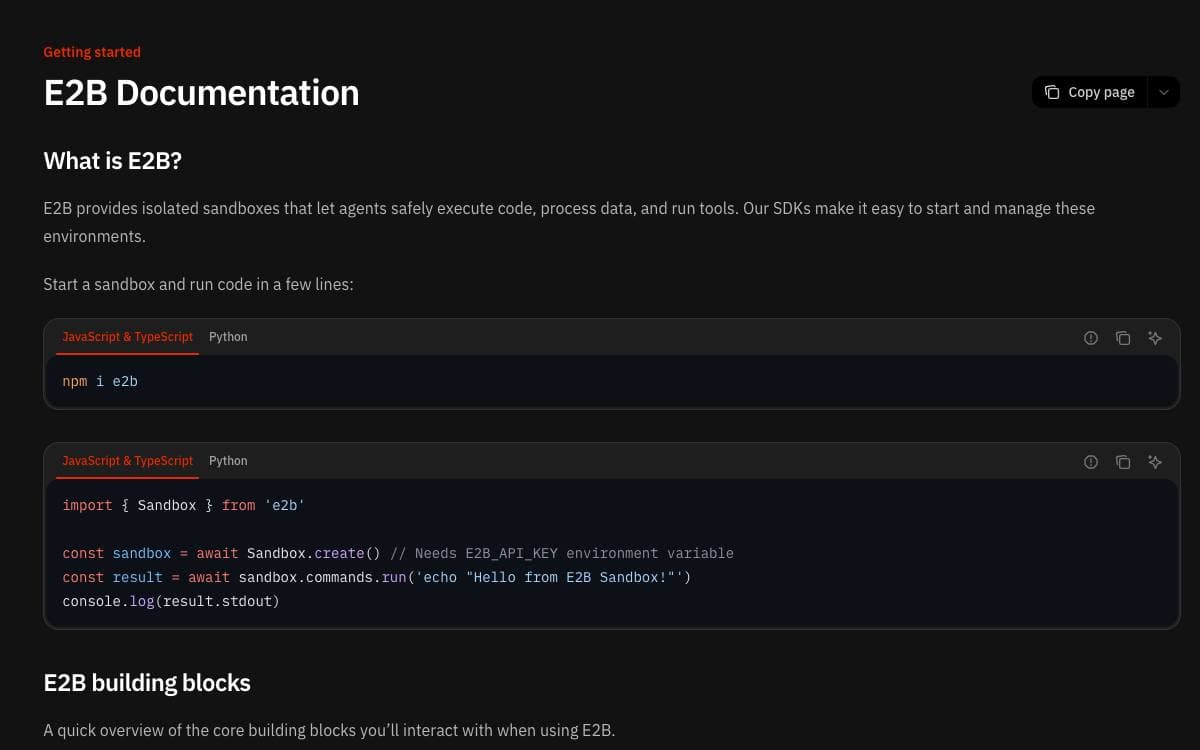The width and height of the screenshot is (1200, 750).
Task: Click the console.log(result.stdout) line
Action: click(x=171, y=601)
